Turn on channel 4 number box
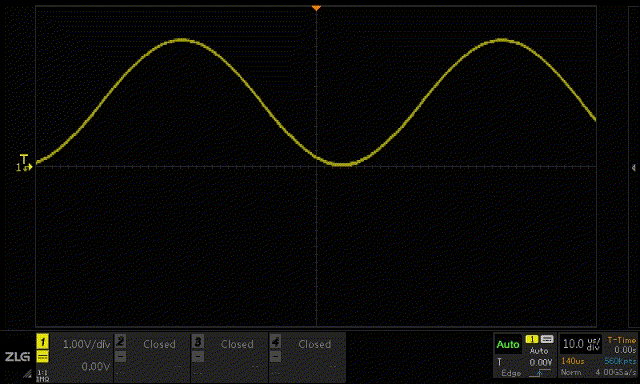Screen dimensions: 640x384 click(275, 342)
